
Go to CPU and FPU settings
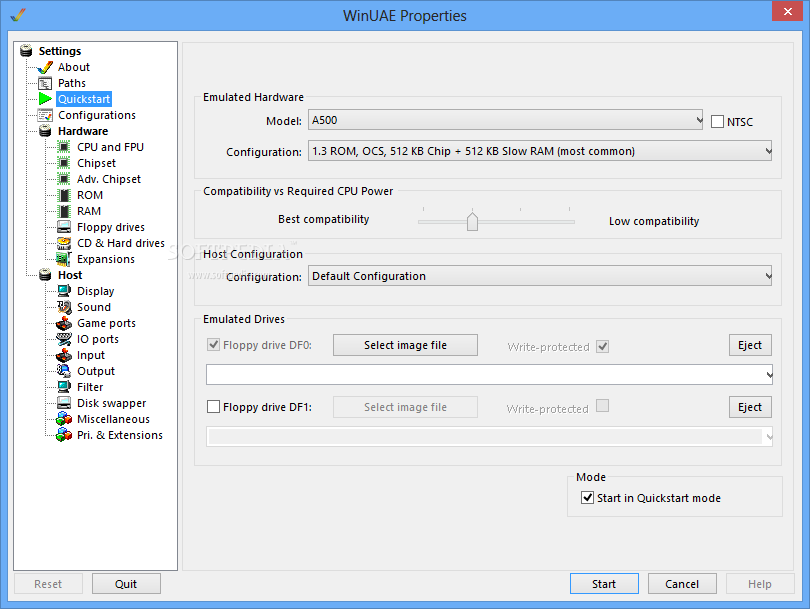click(110, 147)
